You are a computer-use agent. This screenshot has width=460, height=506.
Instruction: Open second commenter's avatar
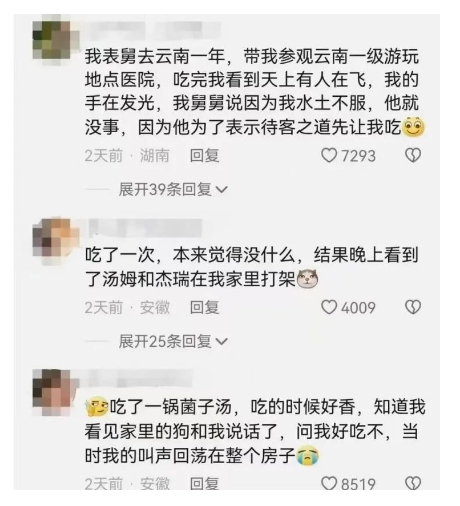coord(55,241)
